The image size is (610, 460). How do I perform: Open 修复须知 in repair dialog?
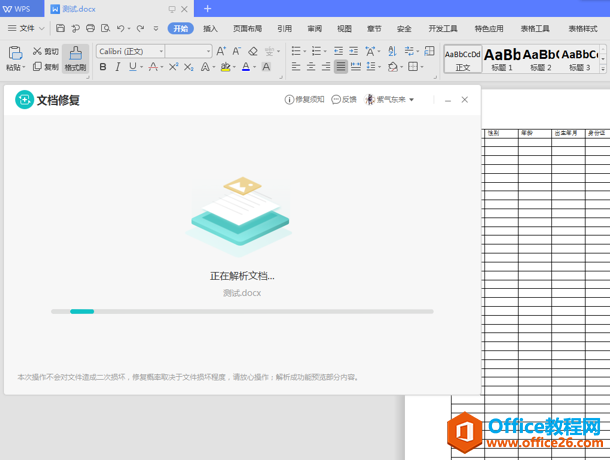coord(304,100)
